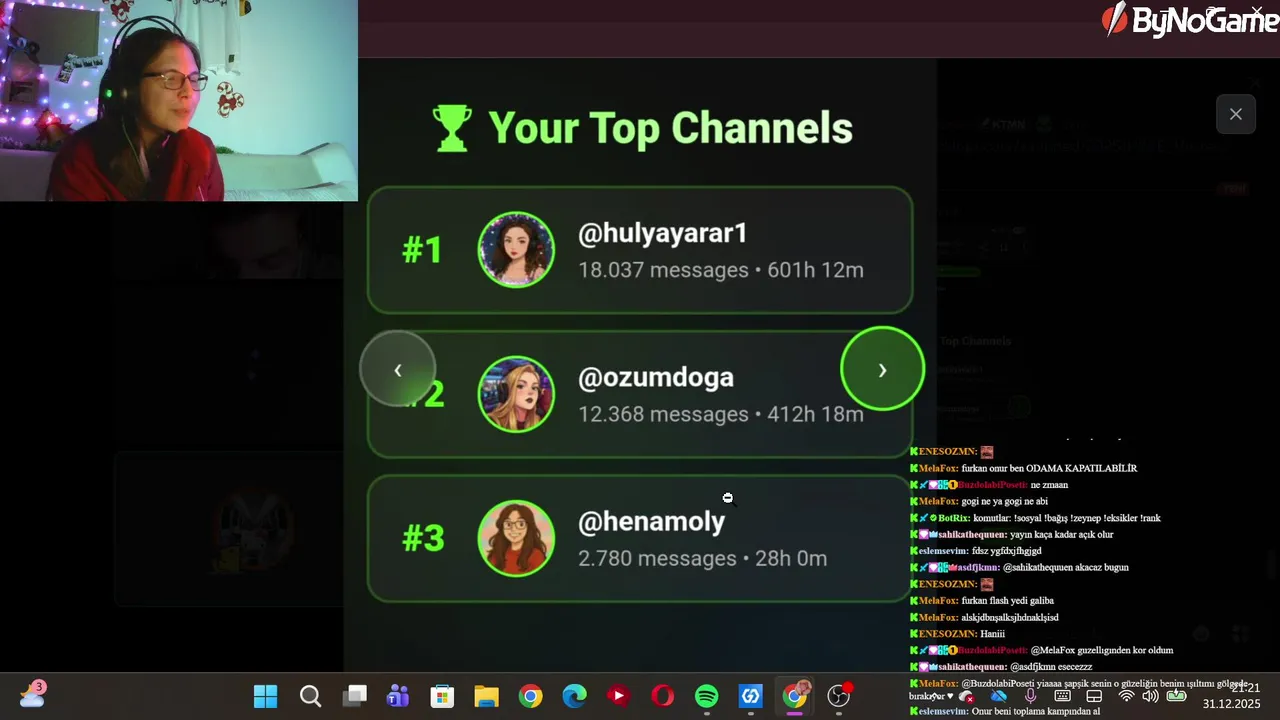Image resolution: width=1280 pixels, height=720 pixels.
Task: Open the weather widget on the taskbar
Action: [x=32, y=694]
